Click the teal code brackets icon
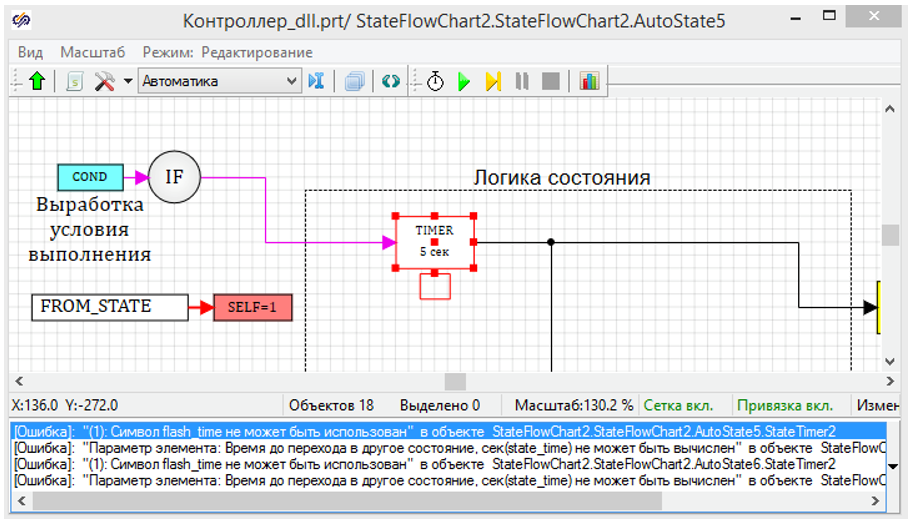Image resolution: width=911 pixels, height=522 pixels. click(390, 81)
